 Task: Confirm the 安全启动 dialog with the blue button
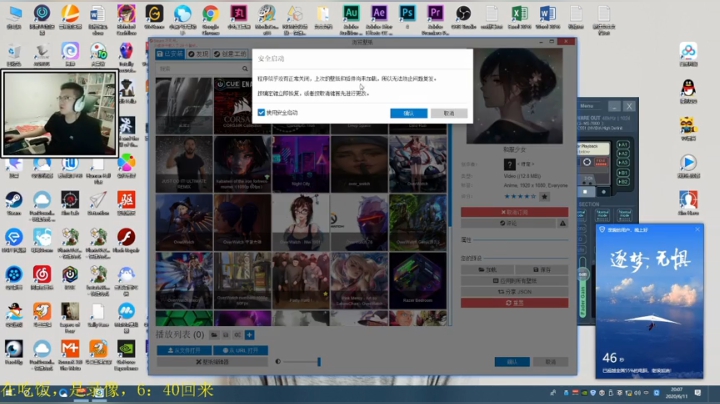(409, 113)
